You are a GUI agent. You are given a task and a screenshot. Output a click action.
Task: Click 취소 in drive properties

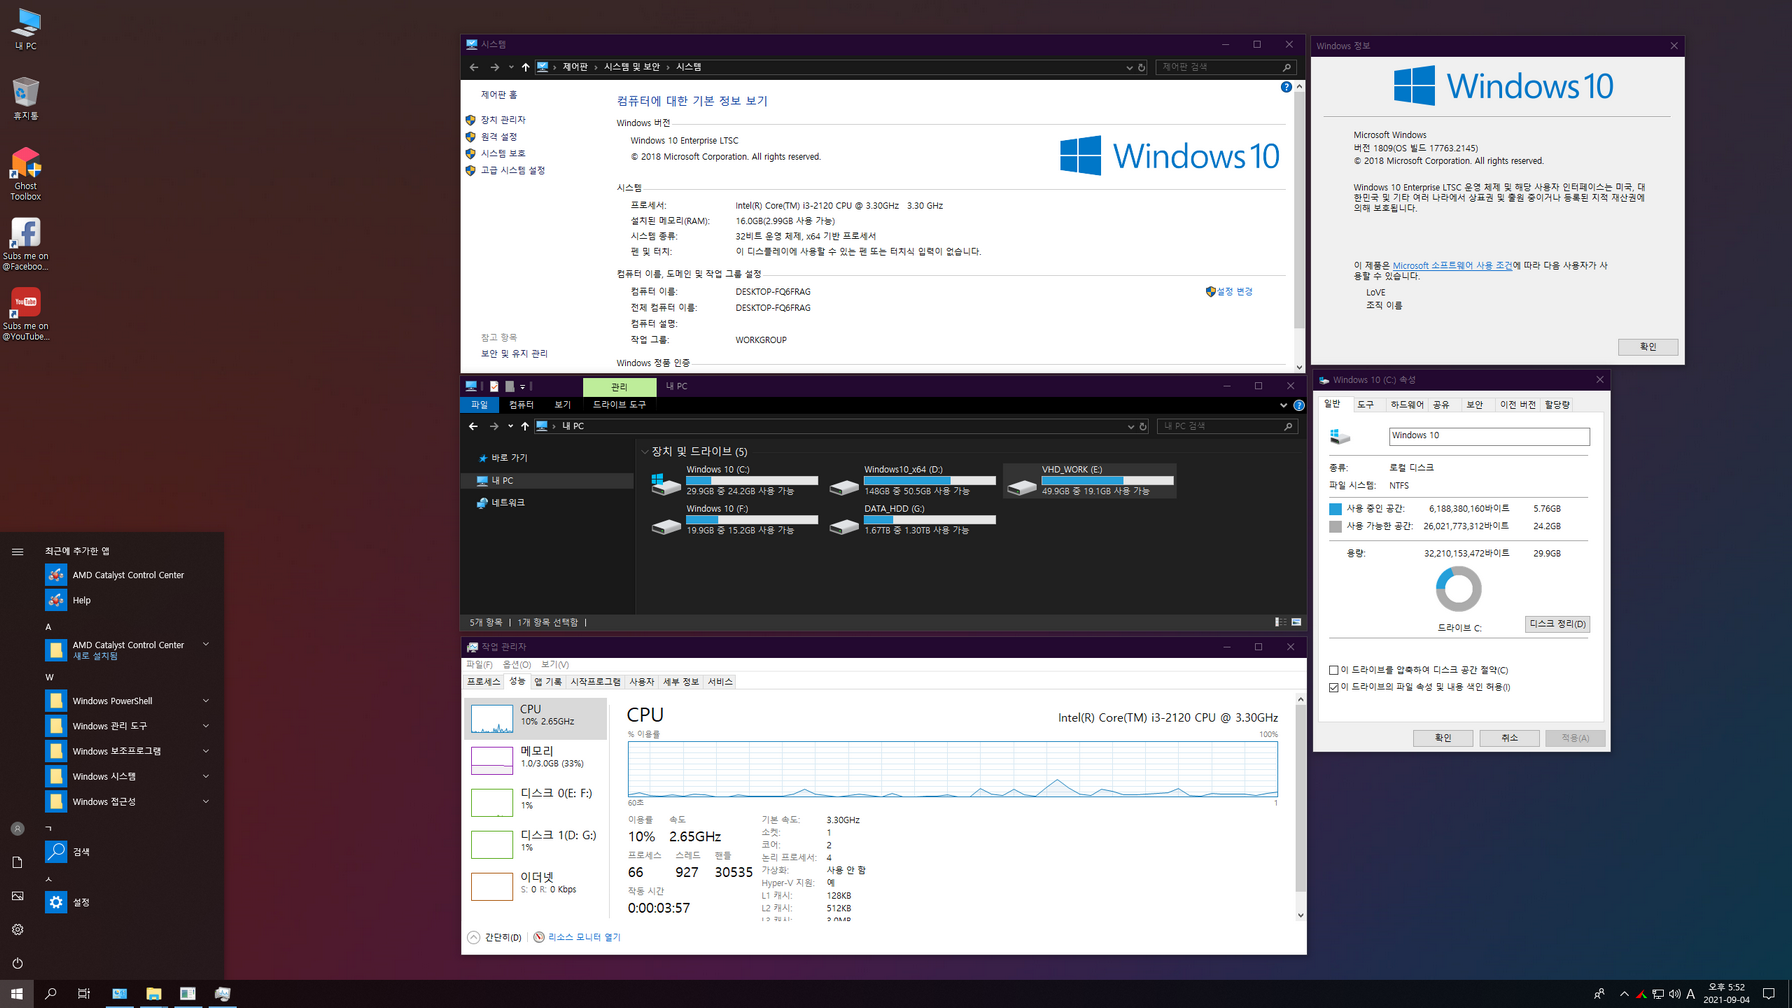1509,738
